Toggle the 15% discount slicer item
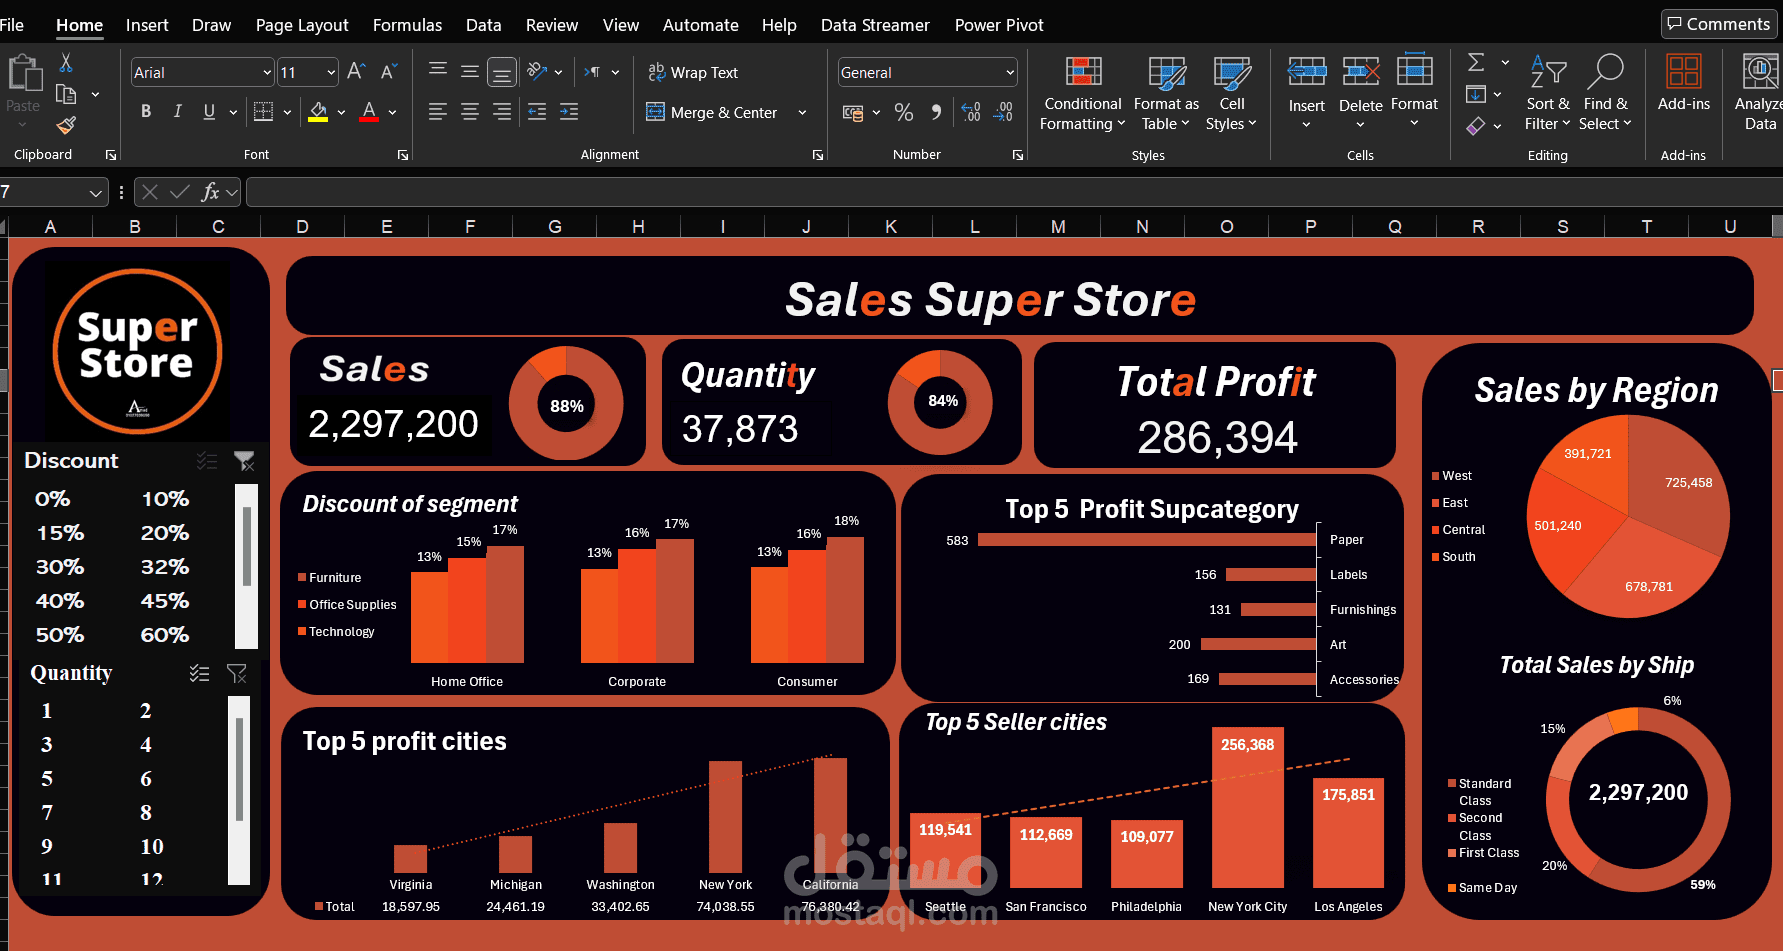This screenshot has width=1783, height=951. coord(60,533)
